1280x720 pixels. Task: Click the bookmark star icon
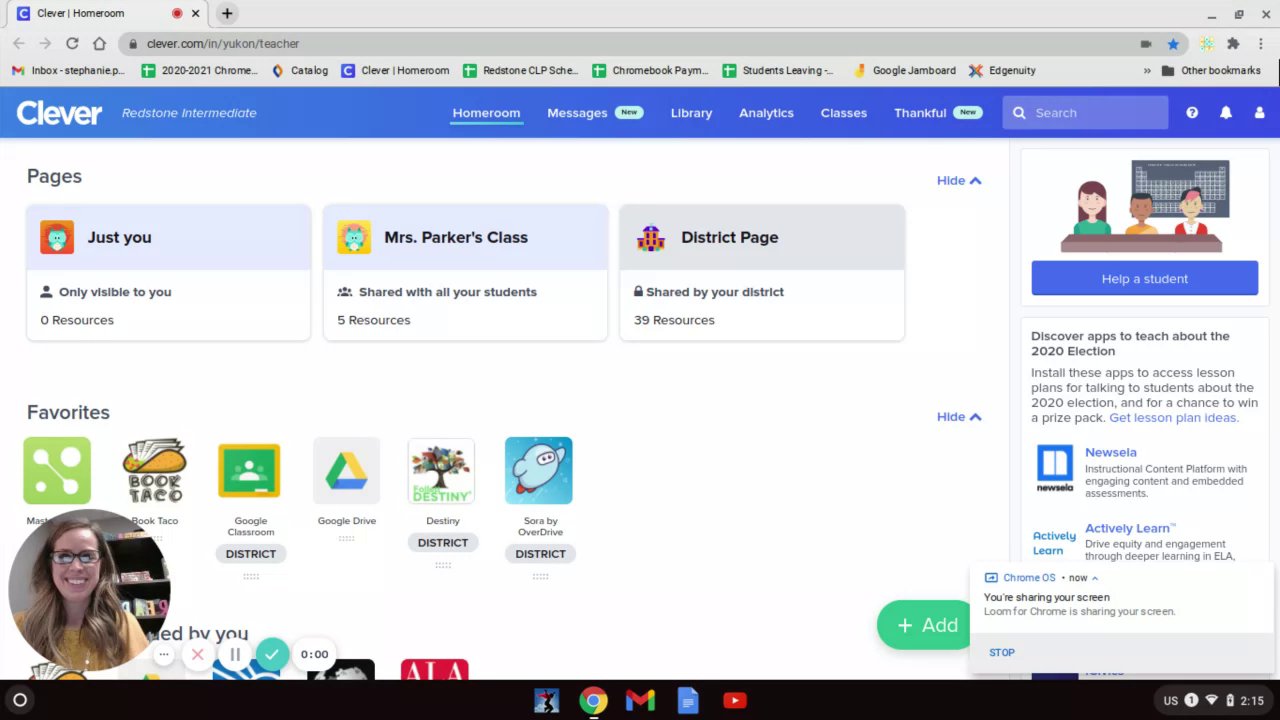[1173, 44]
